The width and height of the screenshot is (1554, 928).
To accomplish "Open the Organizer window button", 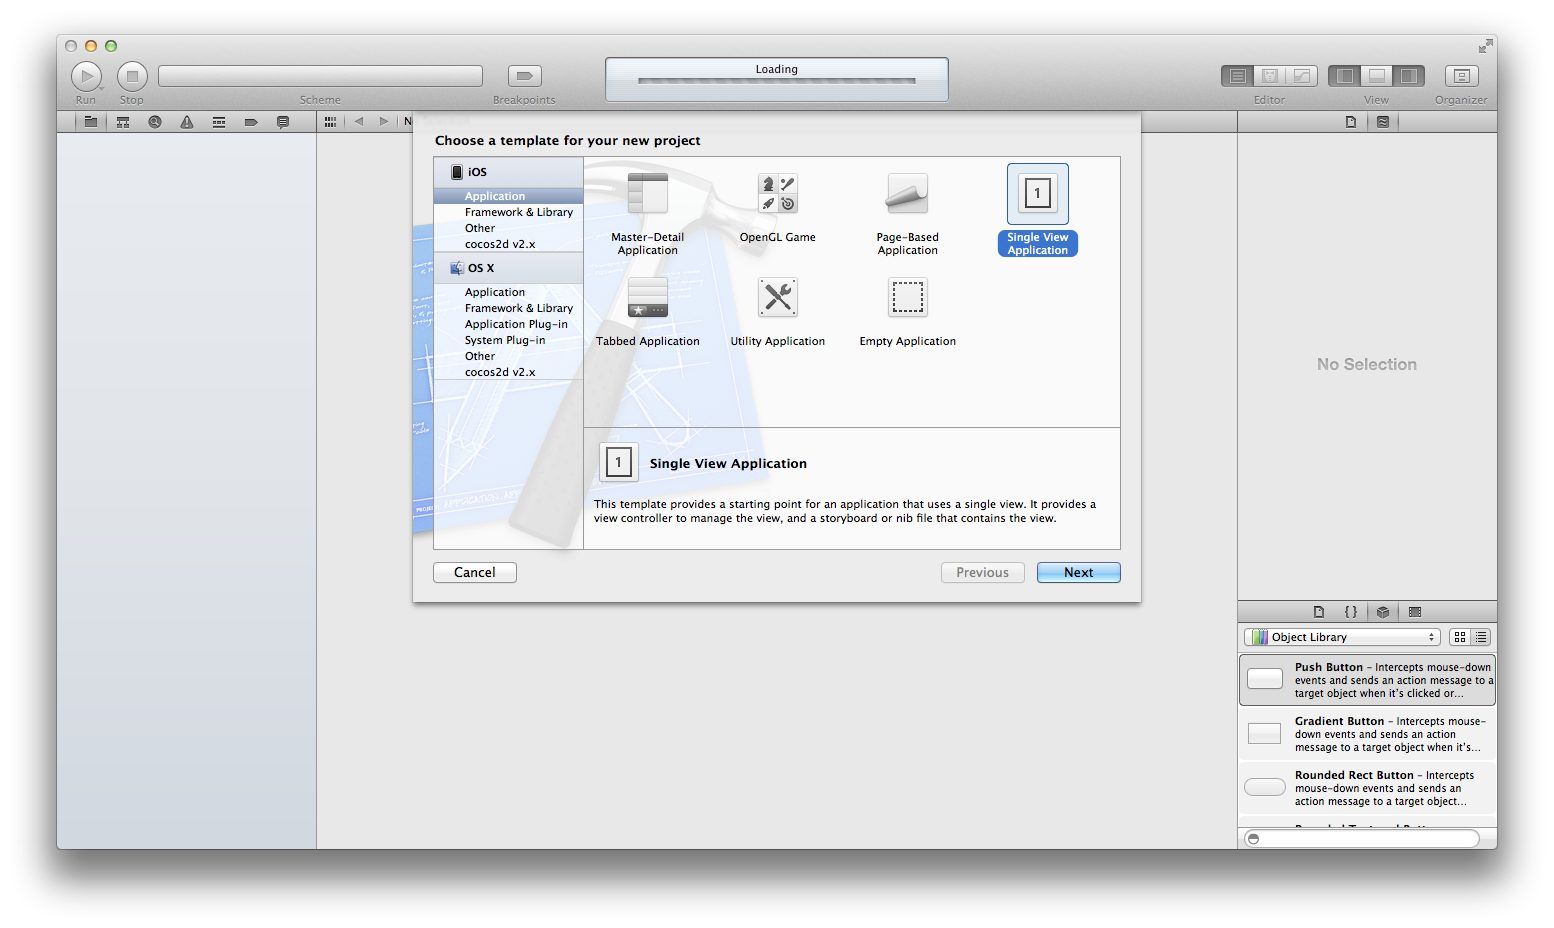I will click(1461, 76).
